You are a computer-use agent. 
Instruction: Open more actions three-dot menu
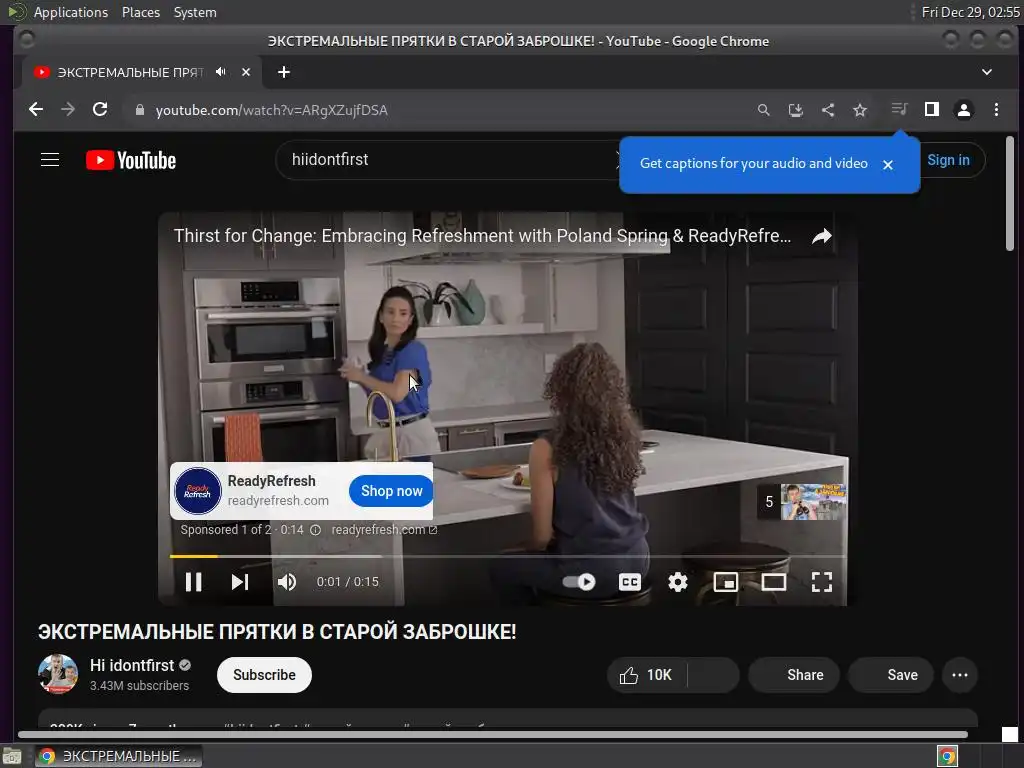click(960, 675)
